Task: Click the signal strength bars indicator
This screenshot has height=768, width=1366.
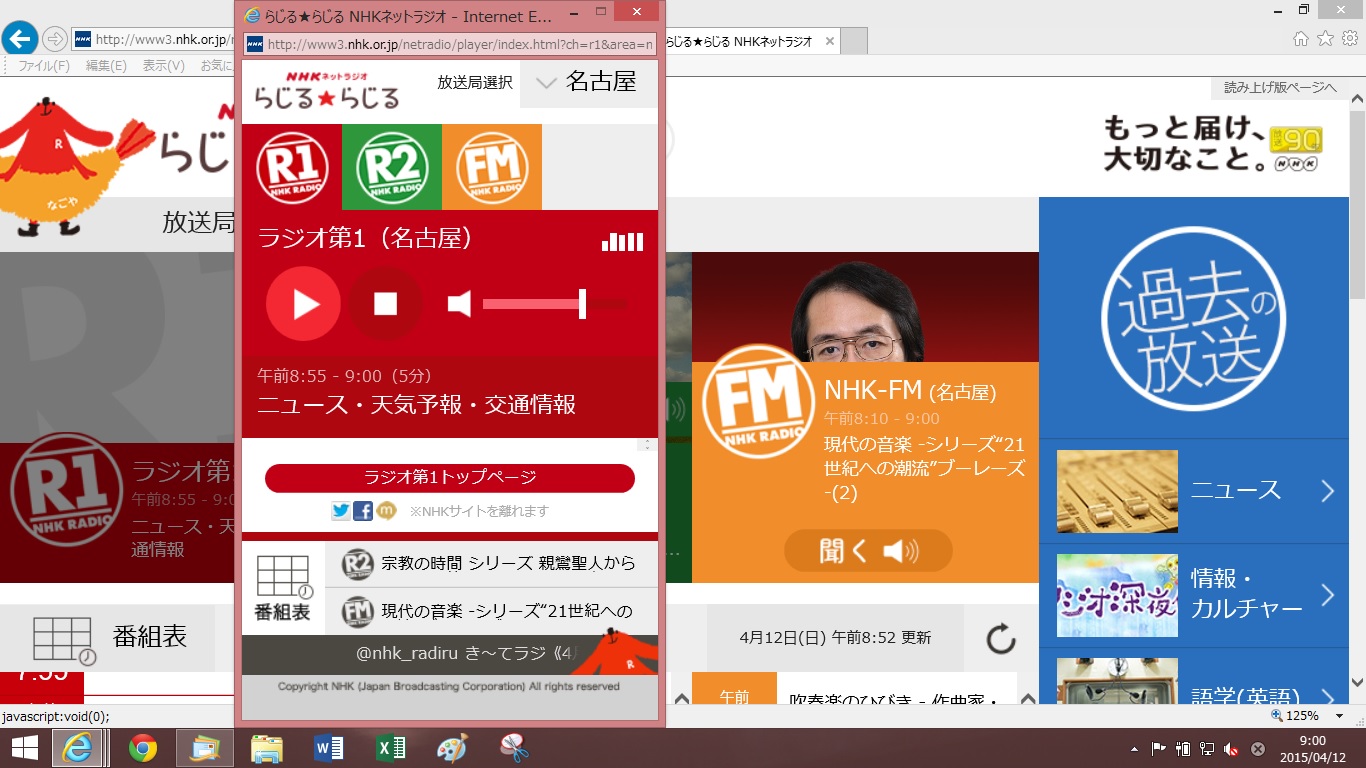Action: click(x=622, y=242)
